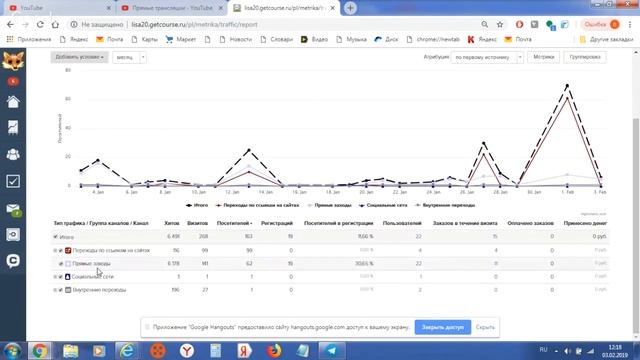Open Firefox from the taskbar
This screenshot has height=360, width=640.
point(274,351)
